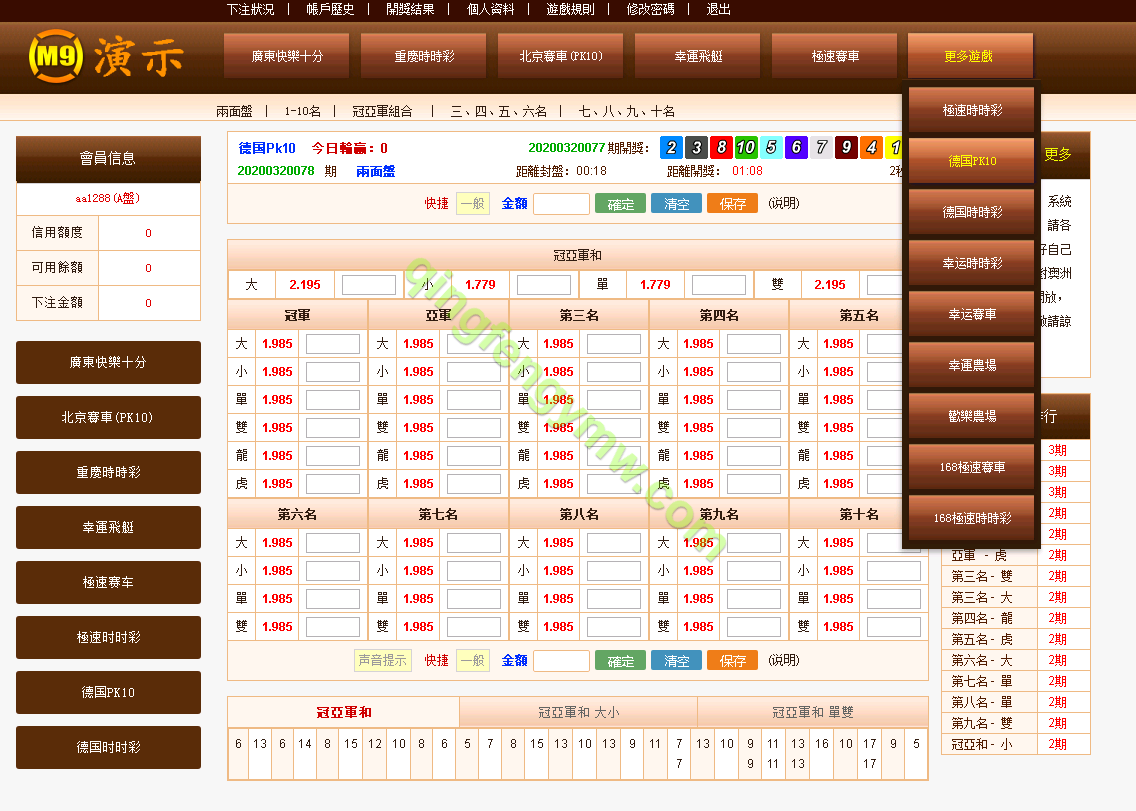Screen dimensions: 1136x811
Task: Toggle the 声音提示 sound alert option
Action: (x=383, y=661)
